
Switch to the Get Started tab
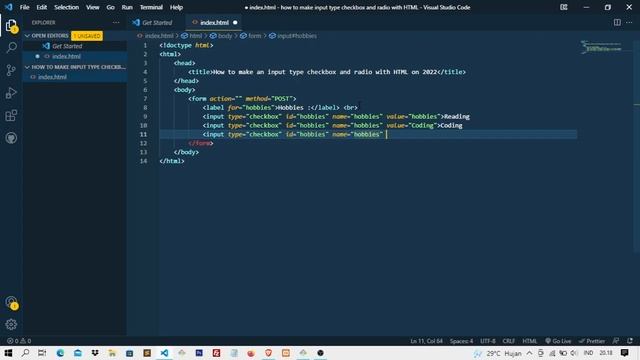(156, 22)
